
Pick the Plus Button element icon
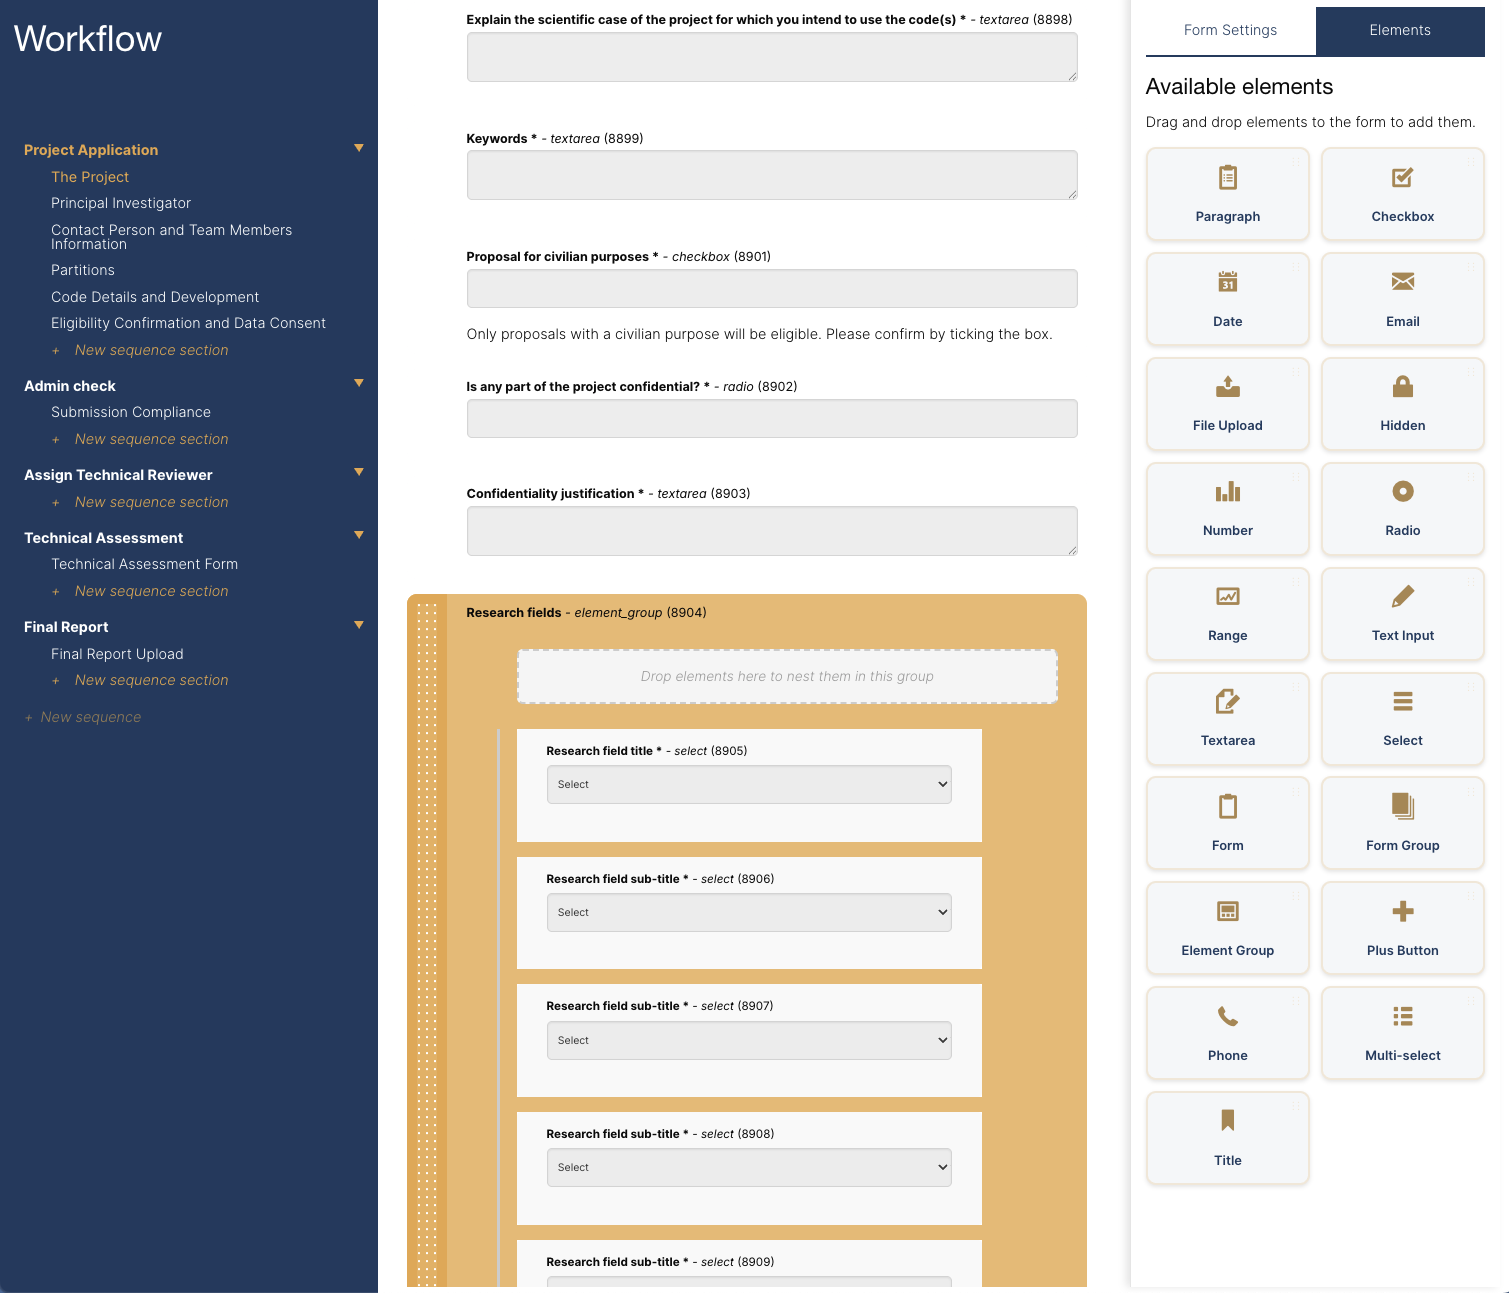[x=1402, y=912]
